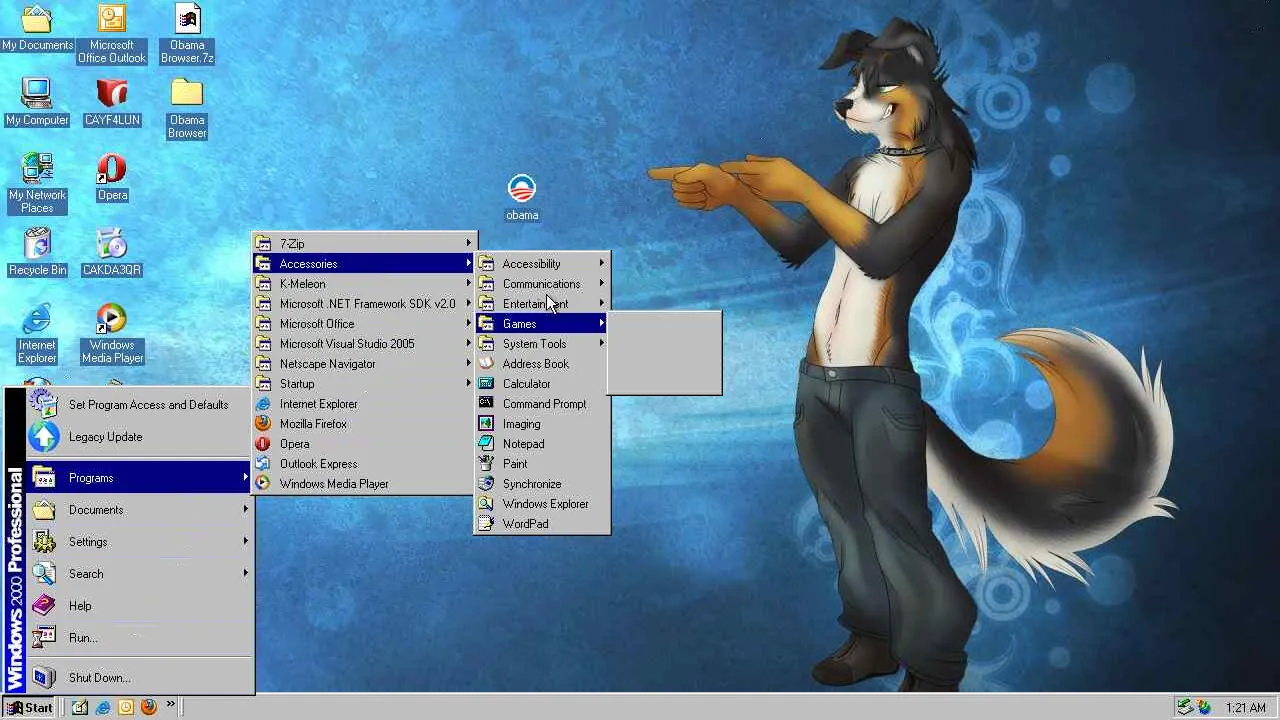Screen dimensions: 1280x720
Task: Choose Run... from the Start menu
Action: (139, 638)
